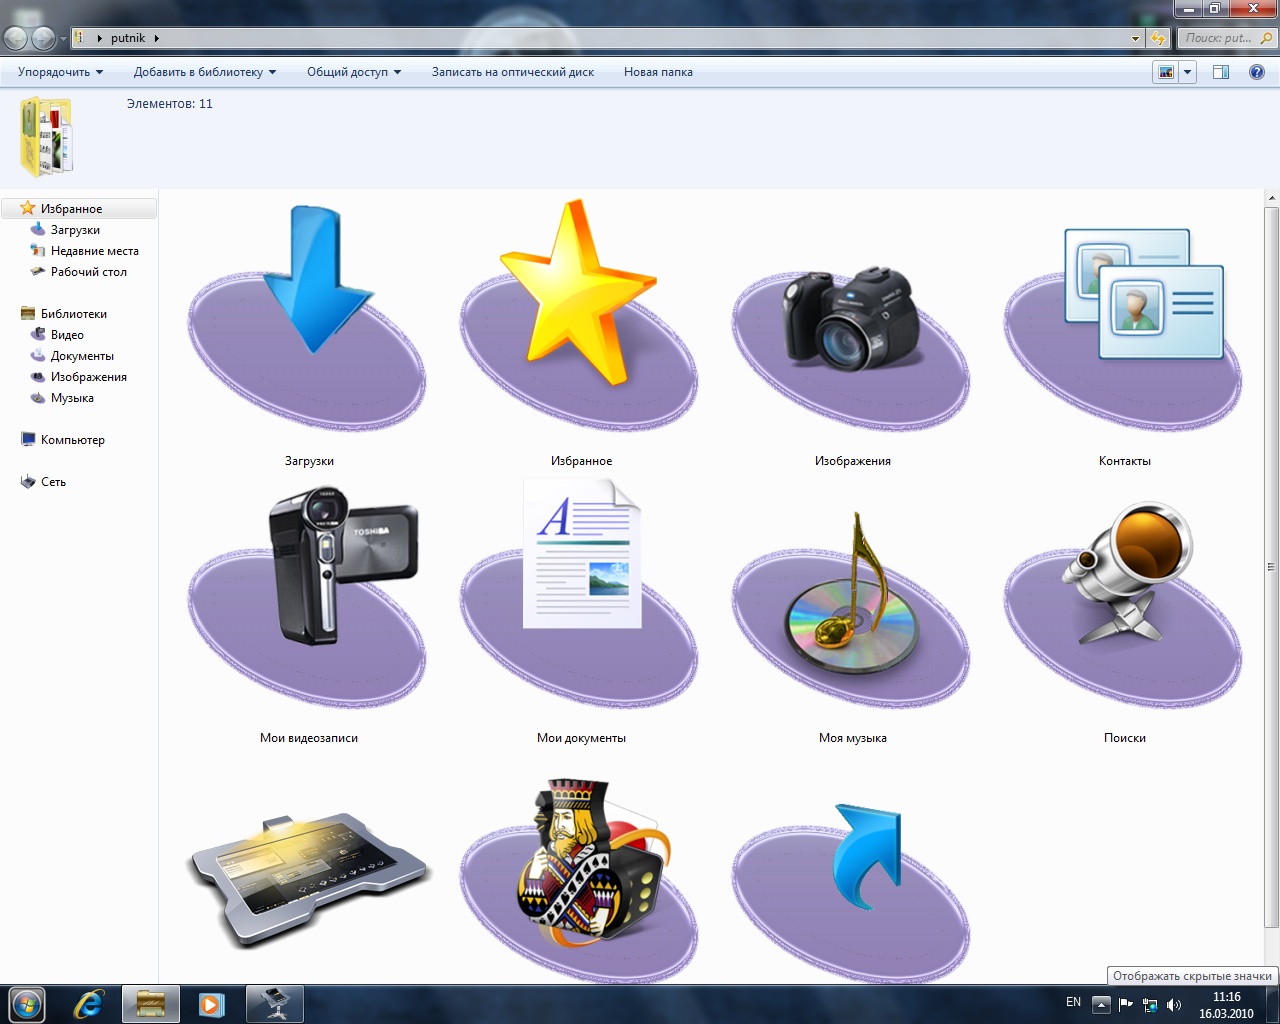Select Компьютер in the navigation pane
The image size is (1280, 1024).
point(72,440)
